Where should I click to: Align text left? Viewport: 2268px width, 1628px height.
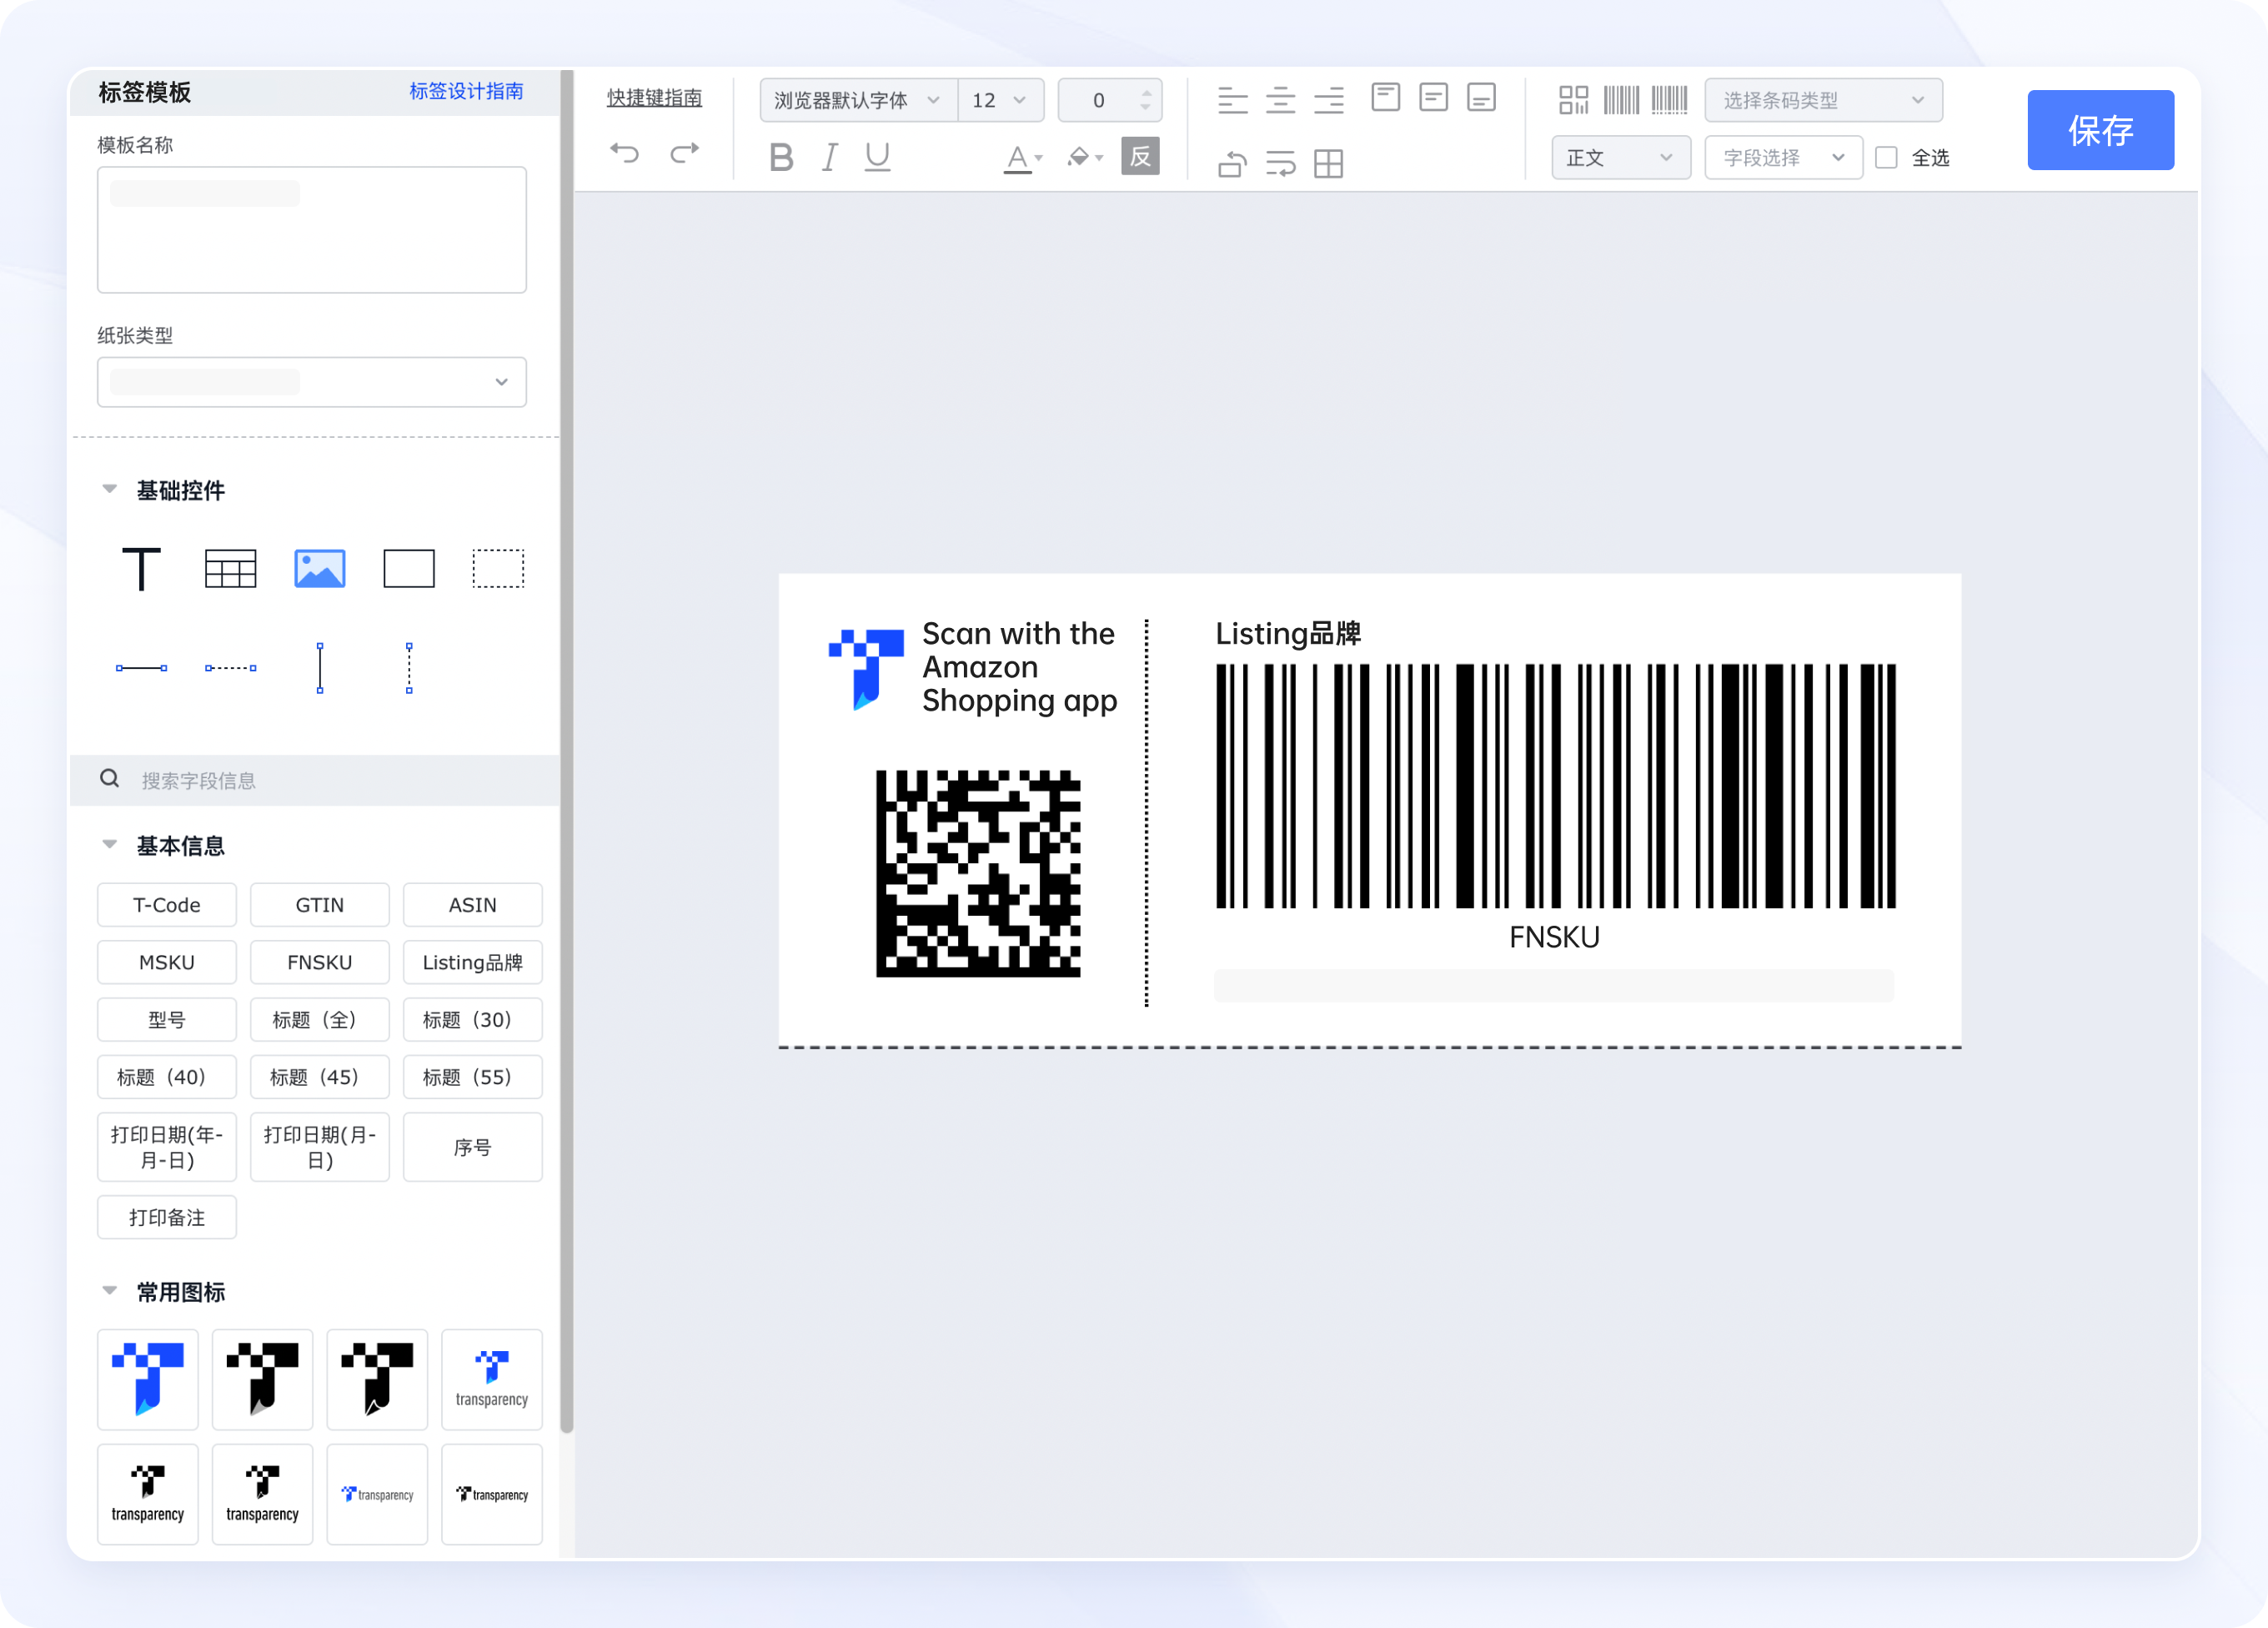click(x=1232, y=100)
